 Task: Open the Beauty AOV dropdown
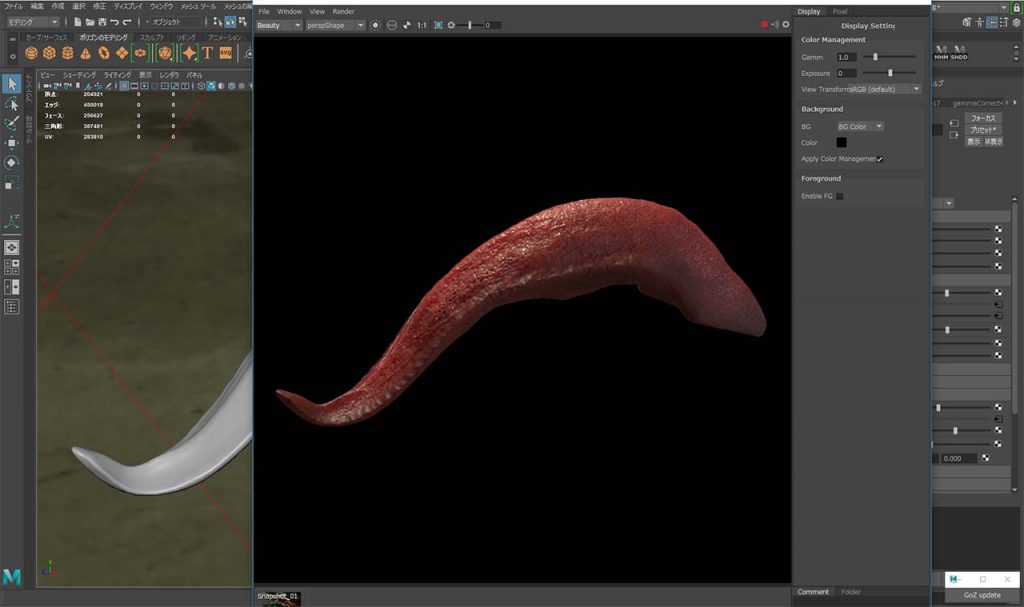pyautogui.click(x=279, y=25)
